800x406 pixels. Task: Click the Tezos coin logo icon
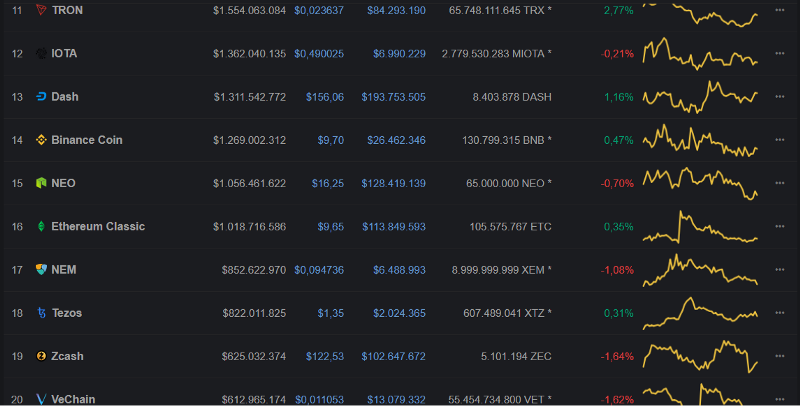pyautogui.click(x=41, y=313)
